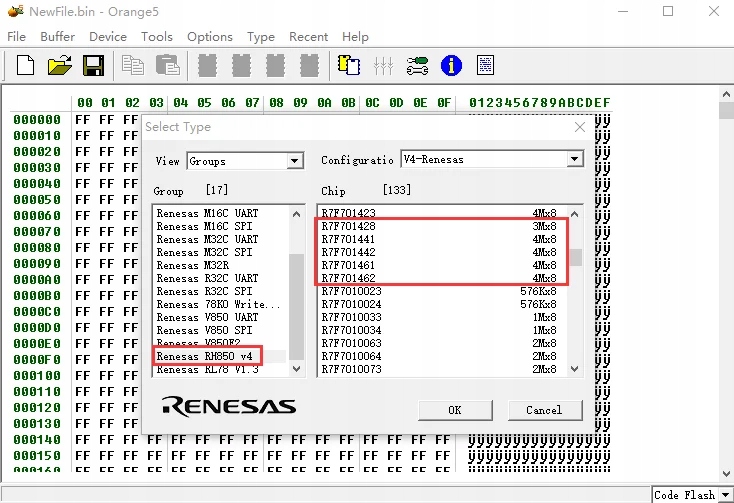The width and height of the screenshot is (734, 503).
Task: Open the sliders settings toolbar icon
Action: click(x=383, y=66)
